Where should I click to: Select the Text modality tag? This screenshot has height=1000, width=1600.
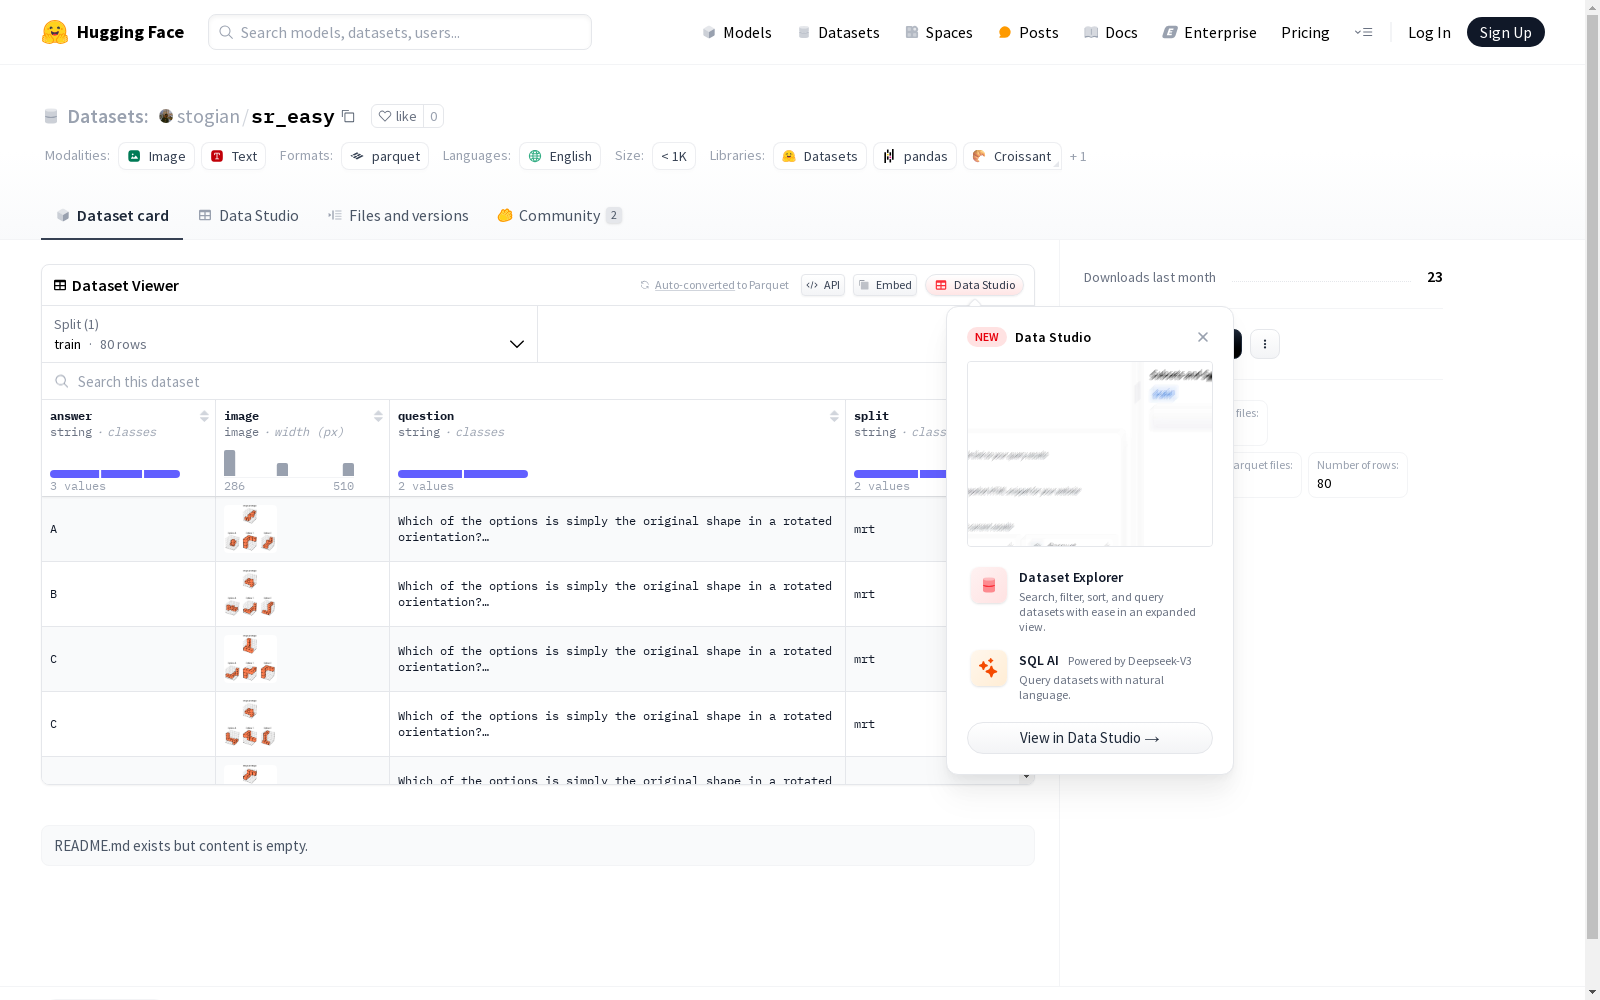coord(234,156)
